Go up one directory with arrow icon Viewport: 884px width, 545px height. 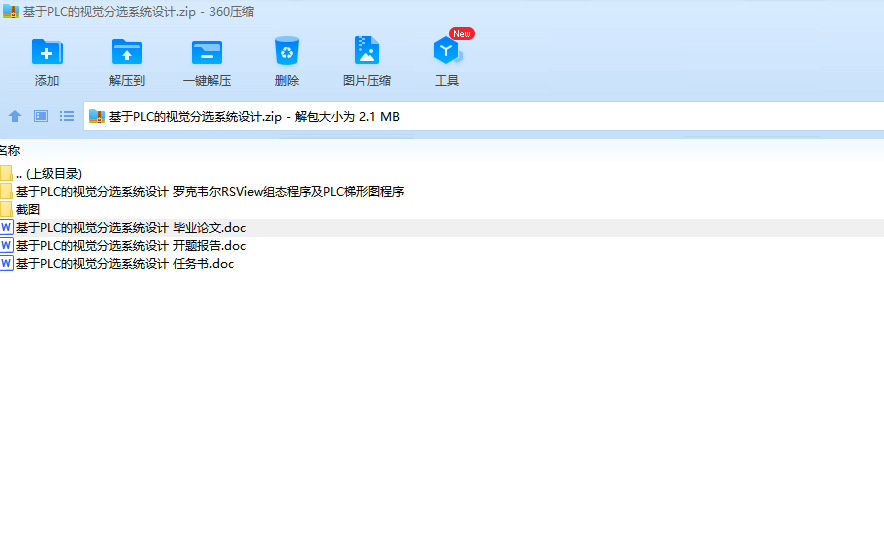[x=15, y=116]
